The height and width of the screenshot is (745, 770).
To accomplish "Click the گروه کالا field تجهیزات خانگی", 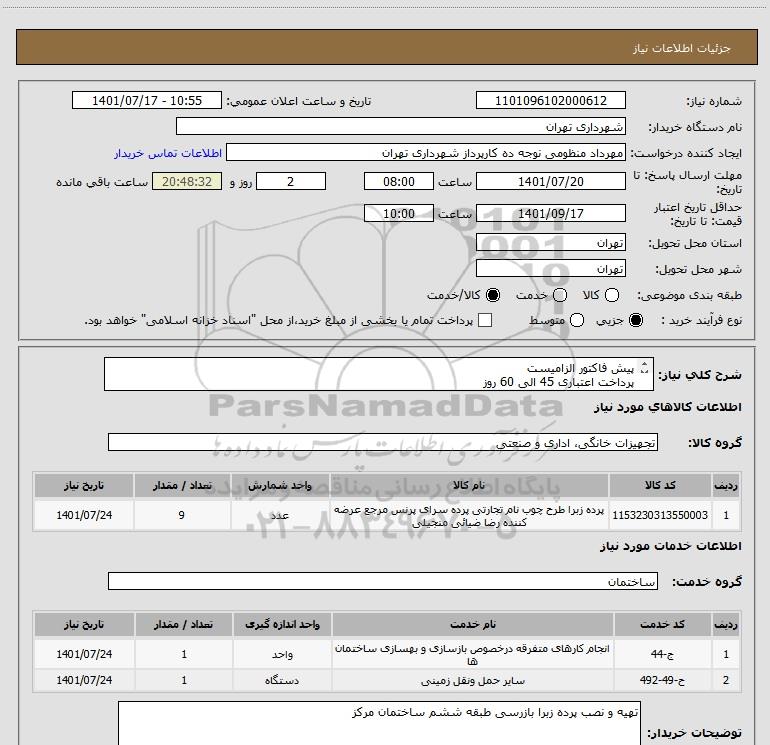I will pos(383,442).
